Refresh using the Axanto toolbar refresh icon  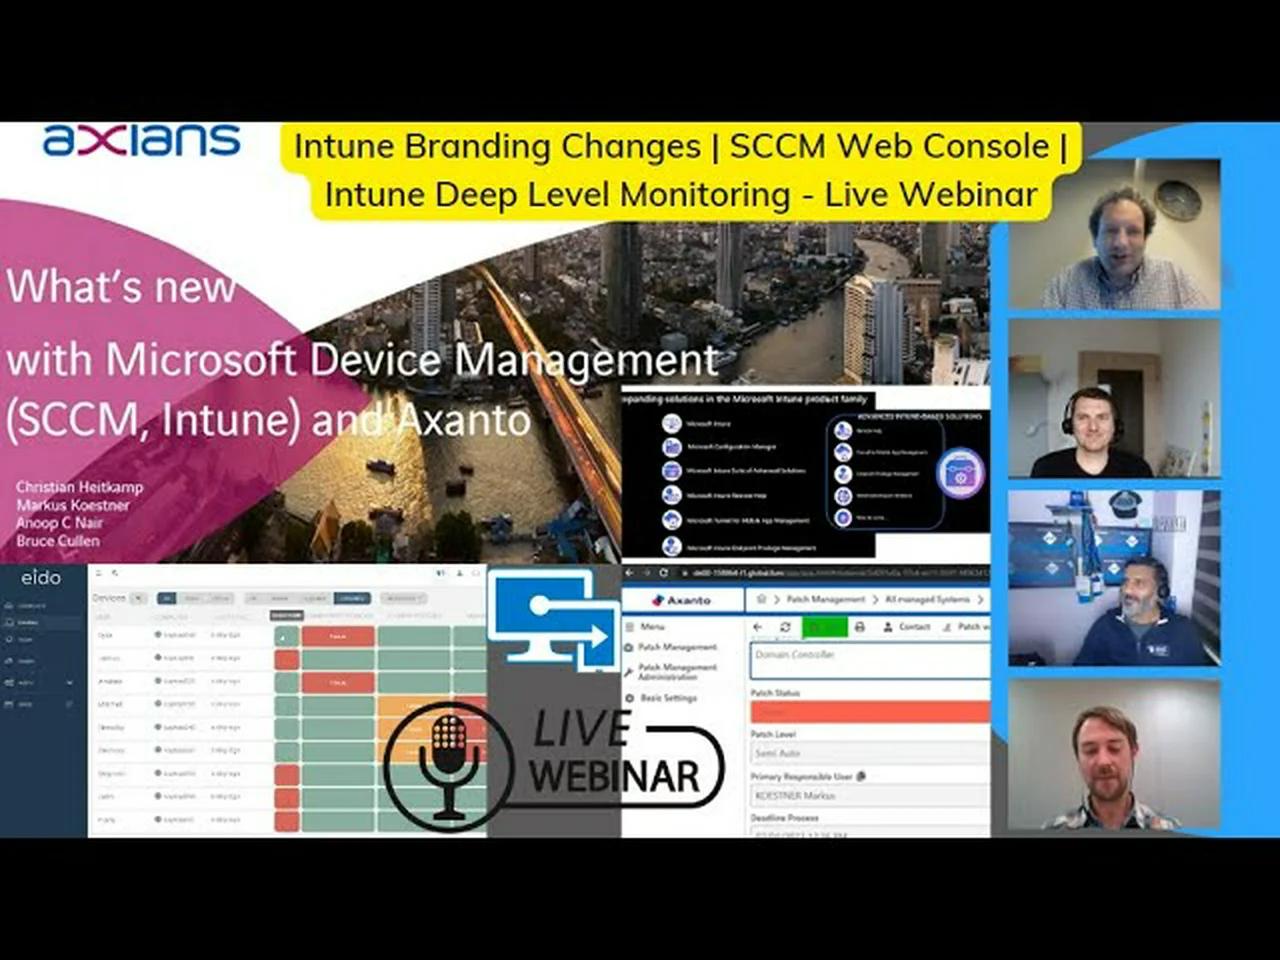click(x=785, y=627)
